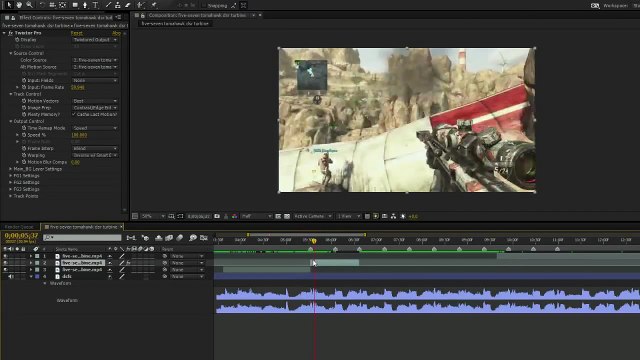This screenshot has width=640, height=360.
Task: Select layer 4 dlclc name in timeline
Action: [x=67, y=277]
